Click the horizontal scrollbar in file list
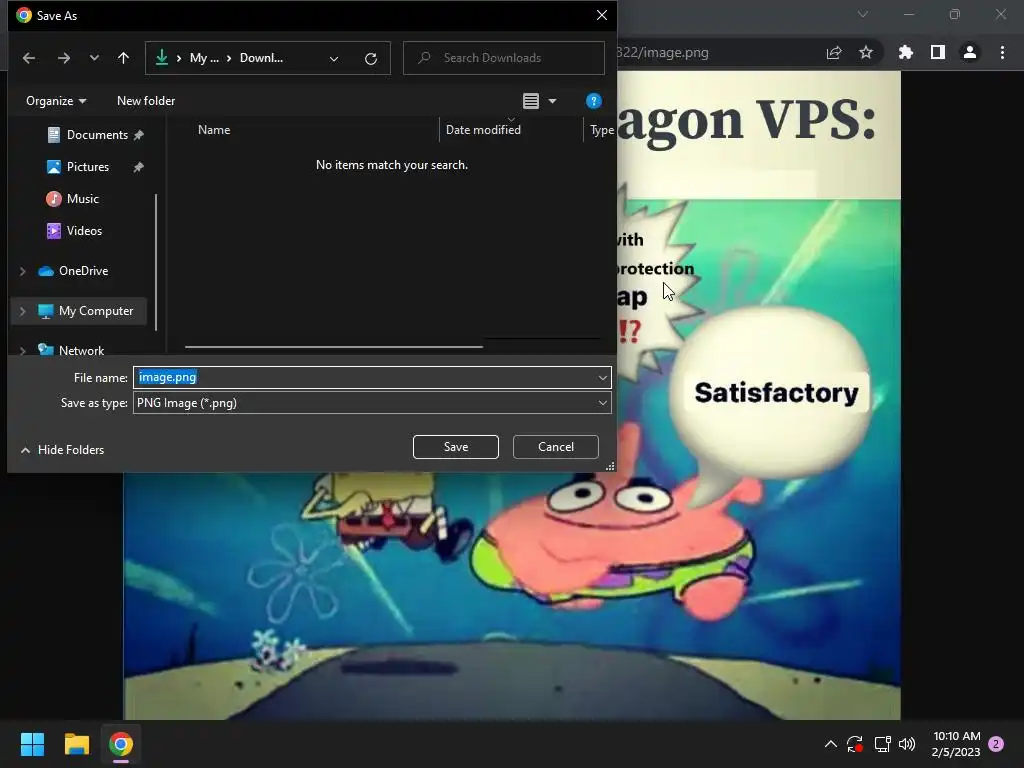This screenshot has width=1024, height=768. click(x=334, y=347)
